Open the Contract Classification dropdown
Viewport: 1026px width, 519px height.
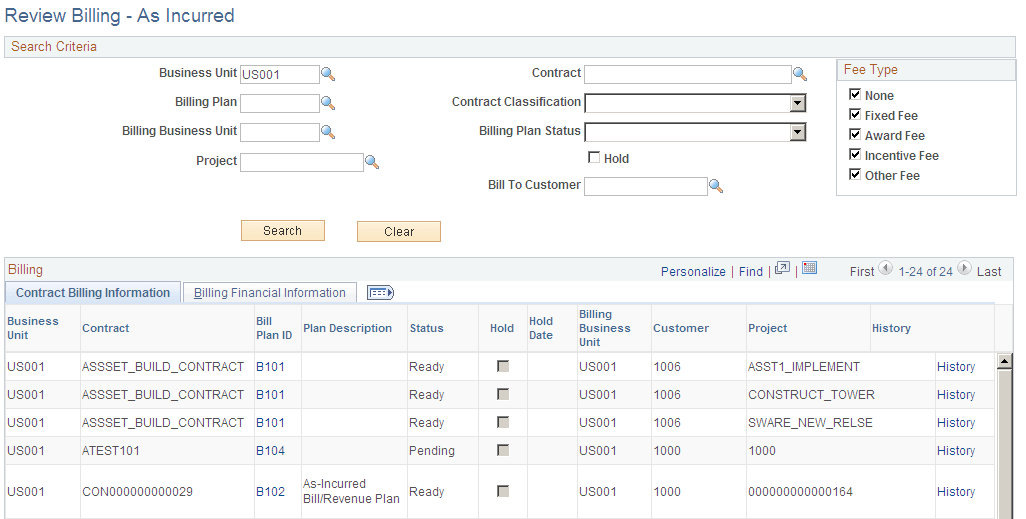(695, 103)
